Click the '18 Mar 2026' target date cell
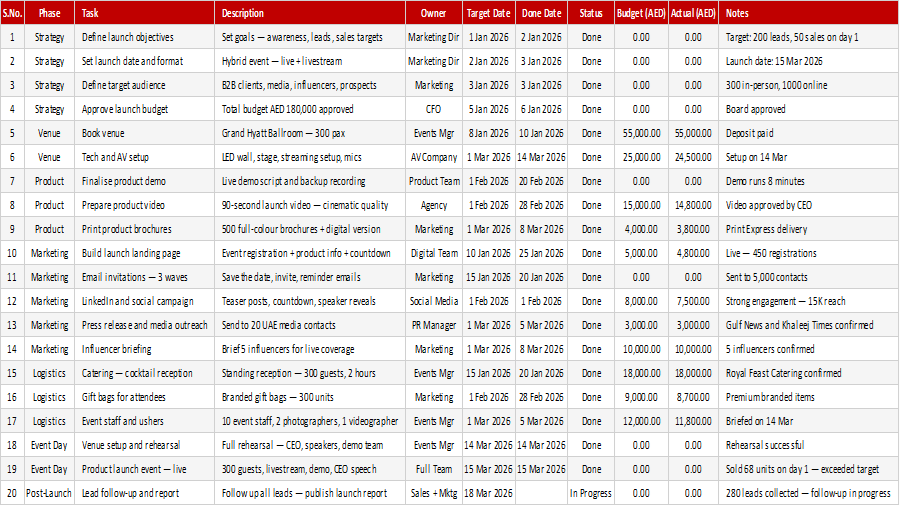The height and width of the screenshot is (529, 900). click(488, 493)
